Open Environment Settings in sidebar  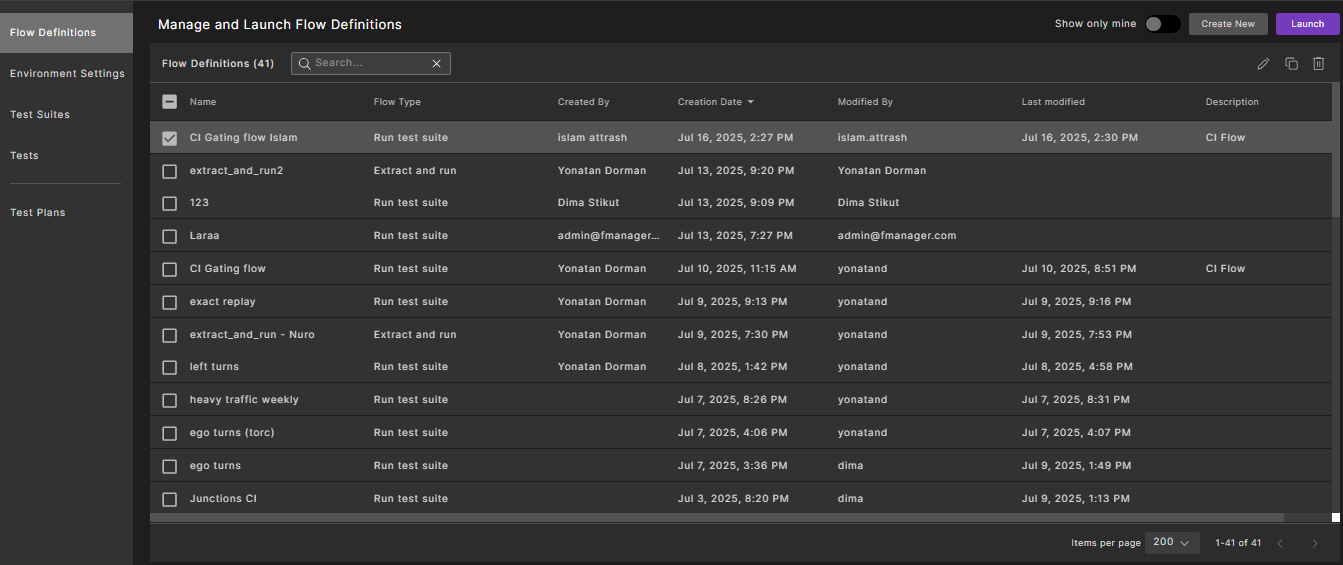67,74
